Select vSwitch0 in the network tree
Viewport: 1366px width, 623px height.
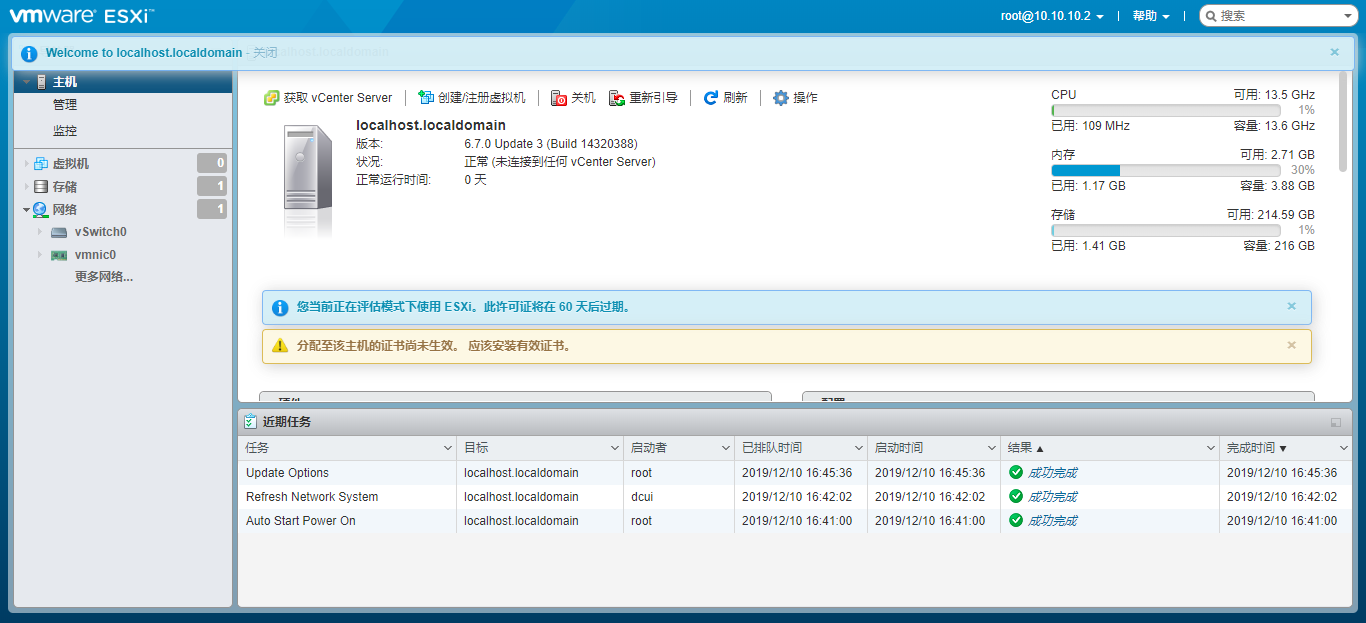[x=101, y=232]
